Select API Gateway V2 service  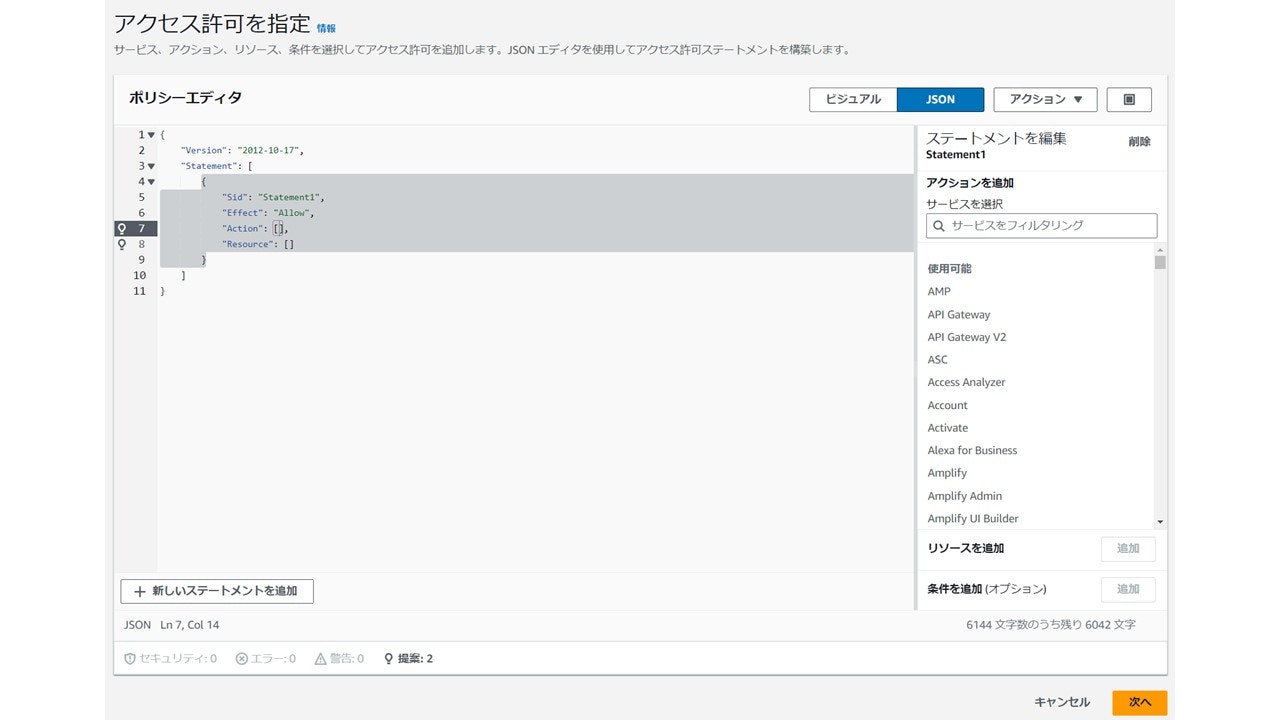pos(966,337)
